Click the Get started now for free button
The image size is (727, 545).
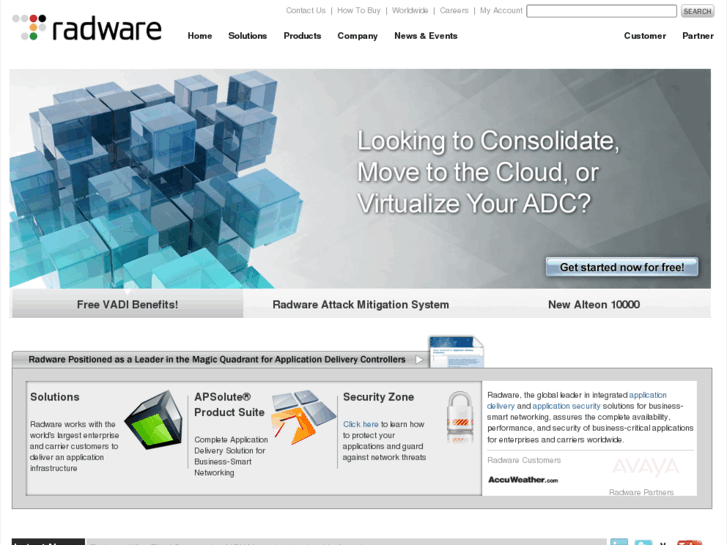tap(622, 267)
